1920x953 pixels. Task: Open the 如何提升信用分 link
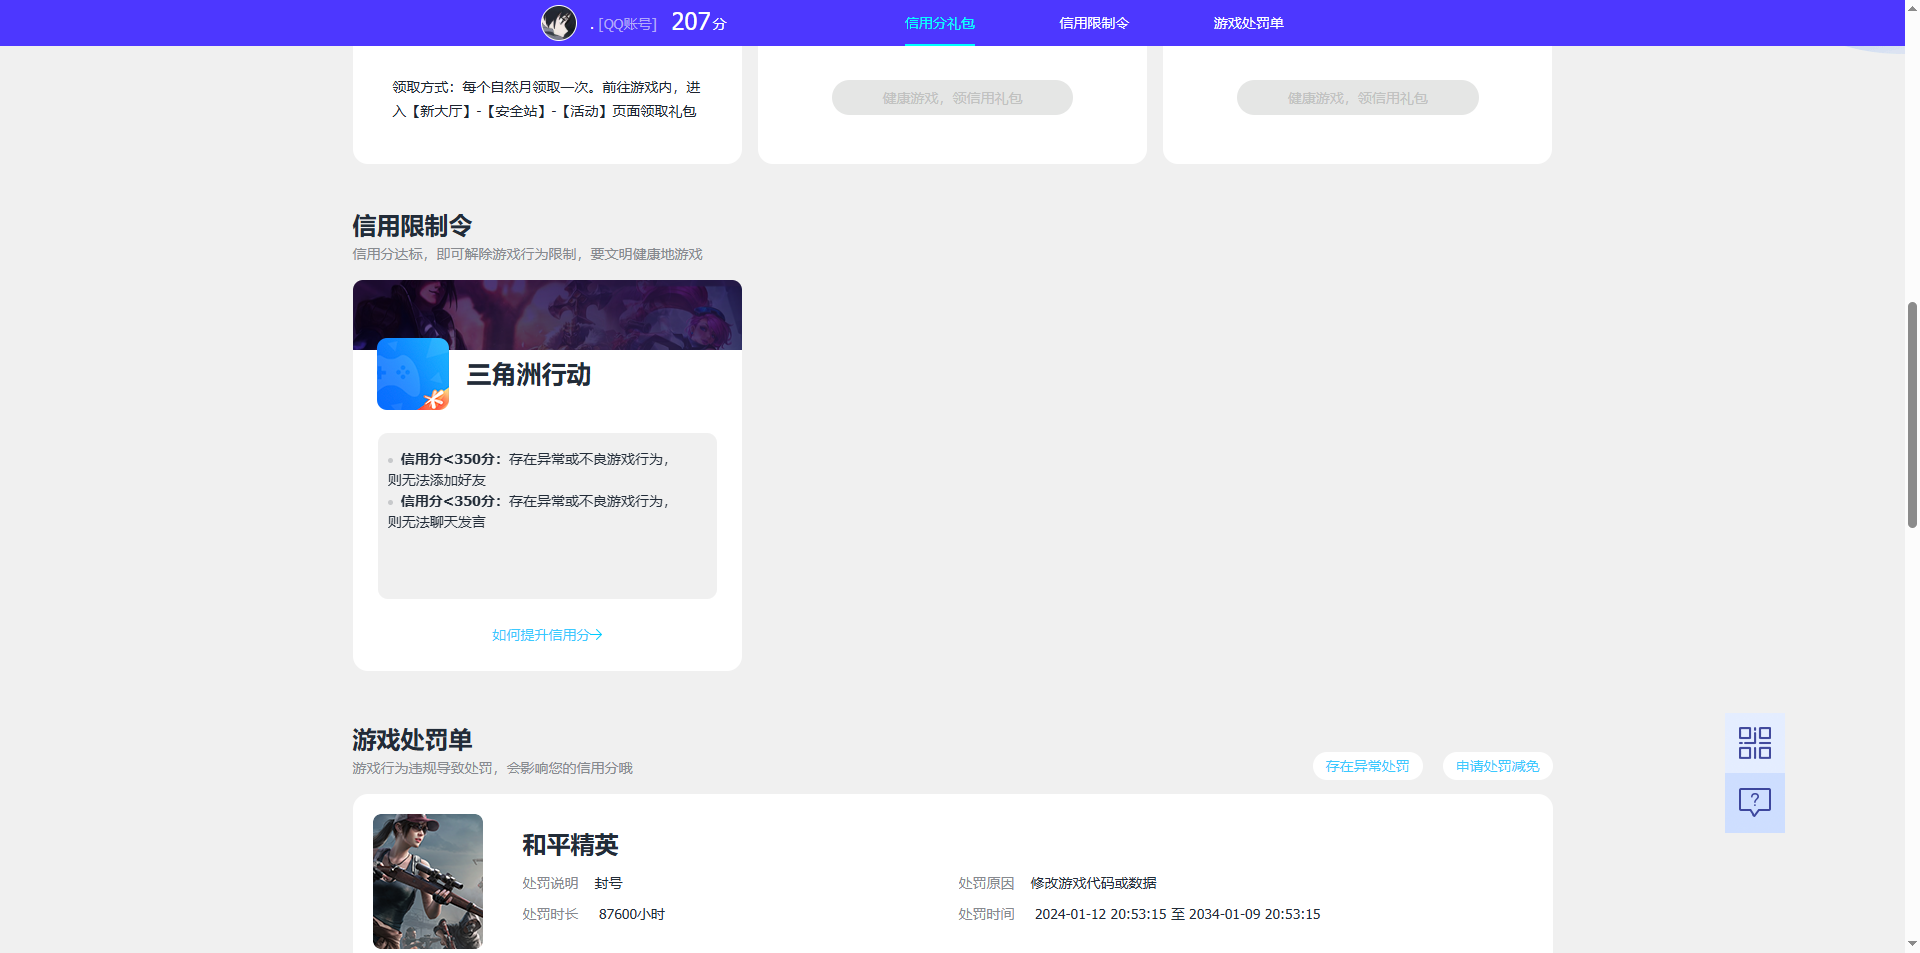547,635
